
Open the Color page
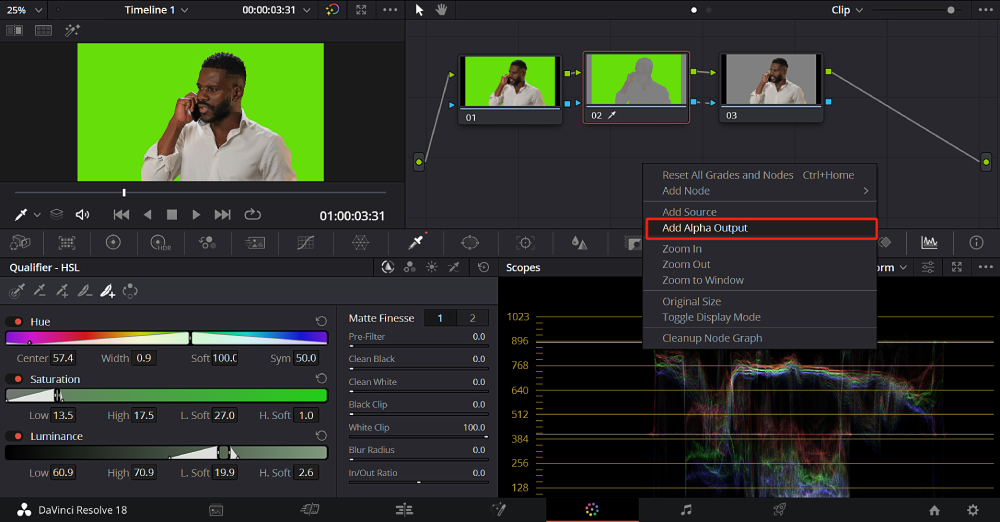click(x=592, y=509)
